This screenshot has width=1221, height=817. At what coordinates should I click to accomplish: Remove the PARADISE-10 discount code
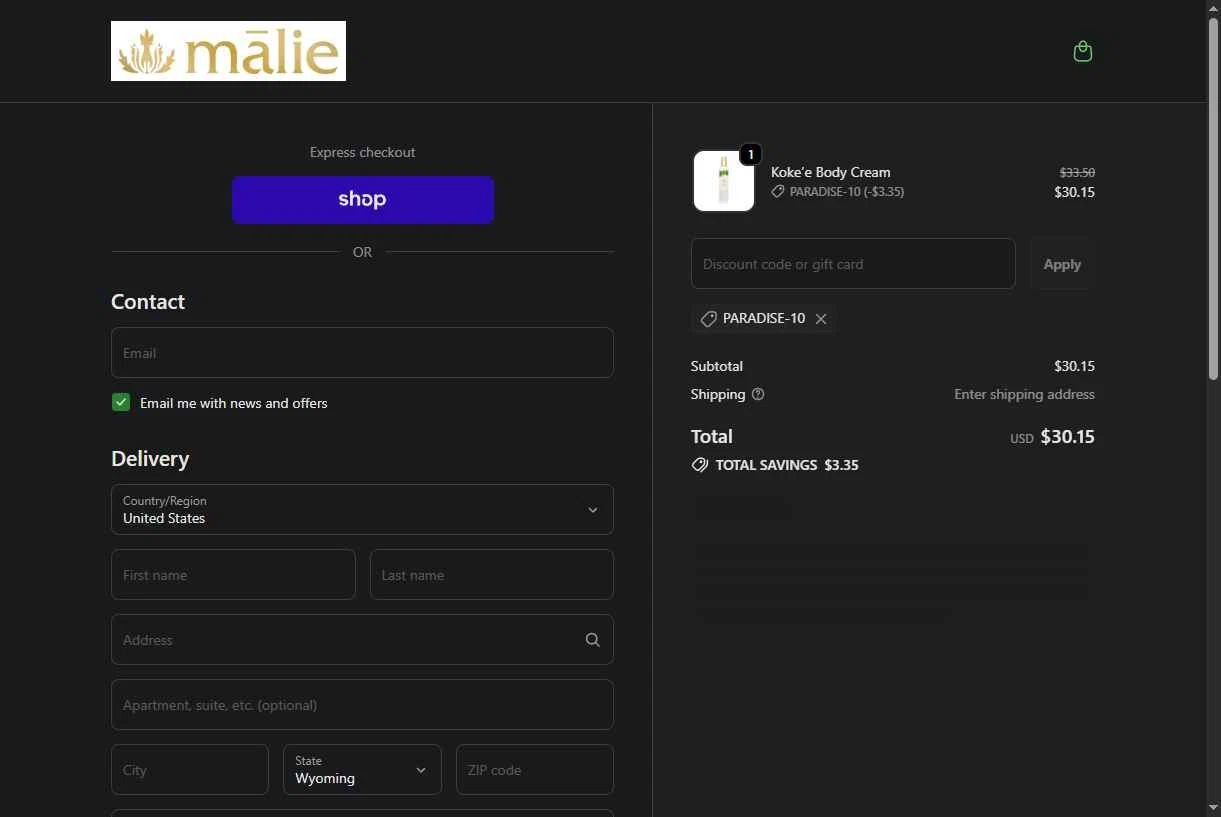pyautogui.click(x=821, y=319)
